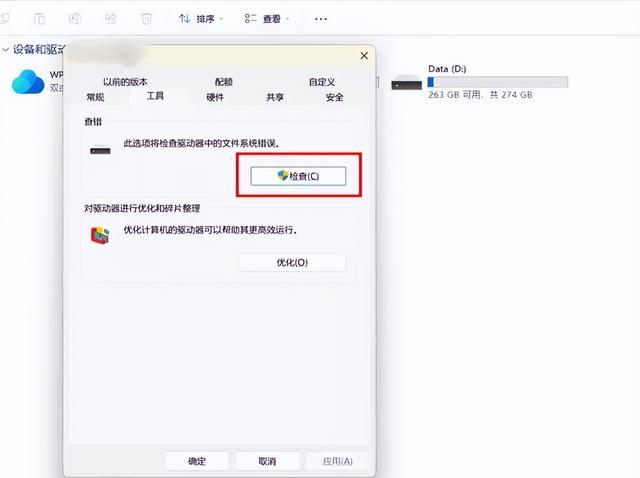The width and height of the screenshot is (640, 478).
Task: Select the 共享 tab
Action: (275, 97)
